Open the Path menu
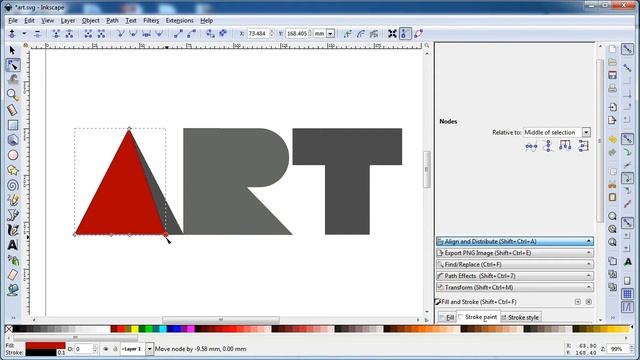The width and height of the screenshot is (640, 360). tap(112, 20)
